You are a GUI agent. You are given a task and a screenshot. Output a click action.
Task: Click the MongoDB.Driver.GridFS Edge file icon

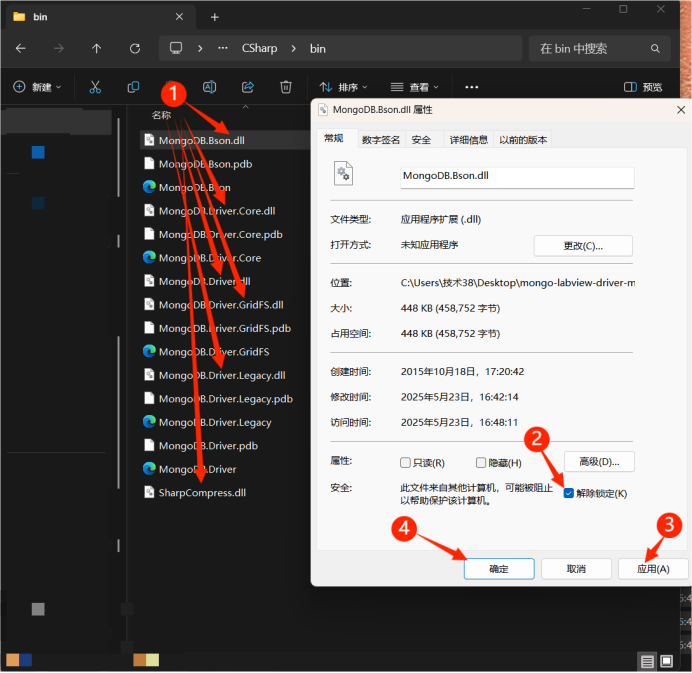(149, 351)
